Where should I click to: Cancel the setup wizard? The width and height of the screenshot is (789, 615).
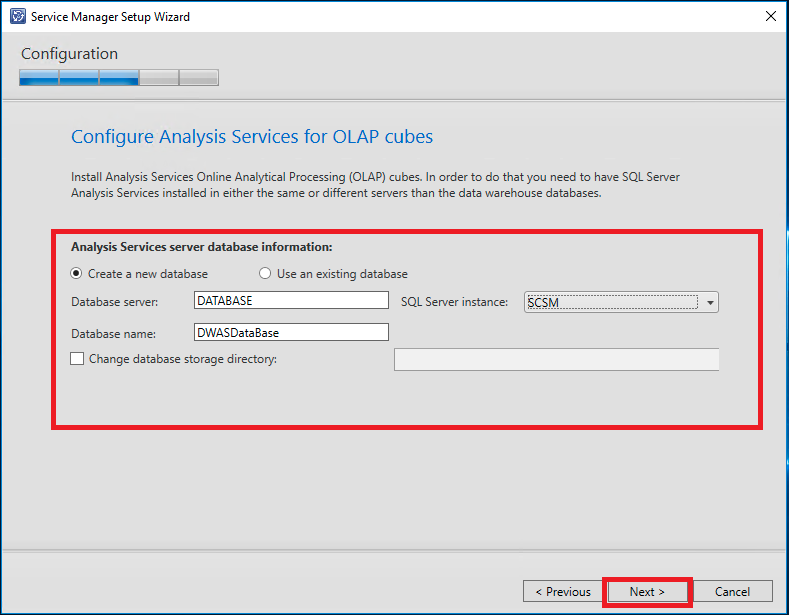pyautogui.click(x=732, y=591)
